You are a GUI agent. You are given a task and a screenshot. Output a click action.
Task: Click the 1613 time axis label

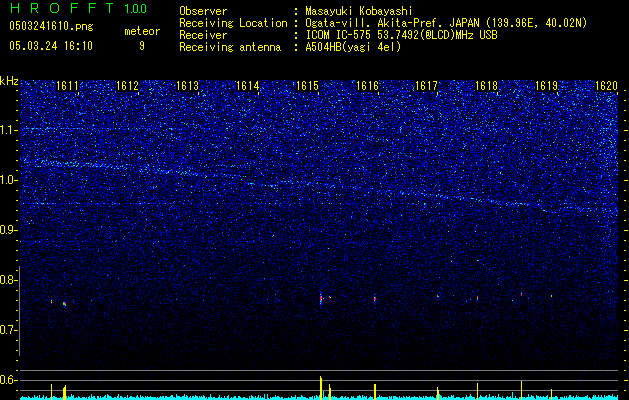click(x=187, y=85)
